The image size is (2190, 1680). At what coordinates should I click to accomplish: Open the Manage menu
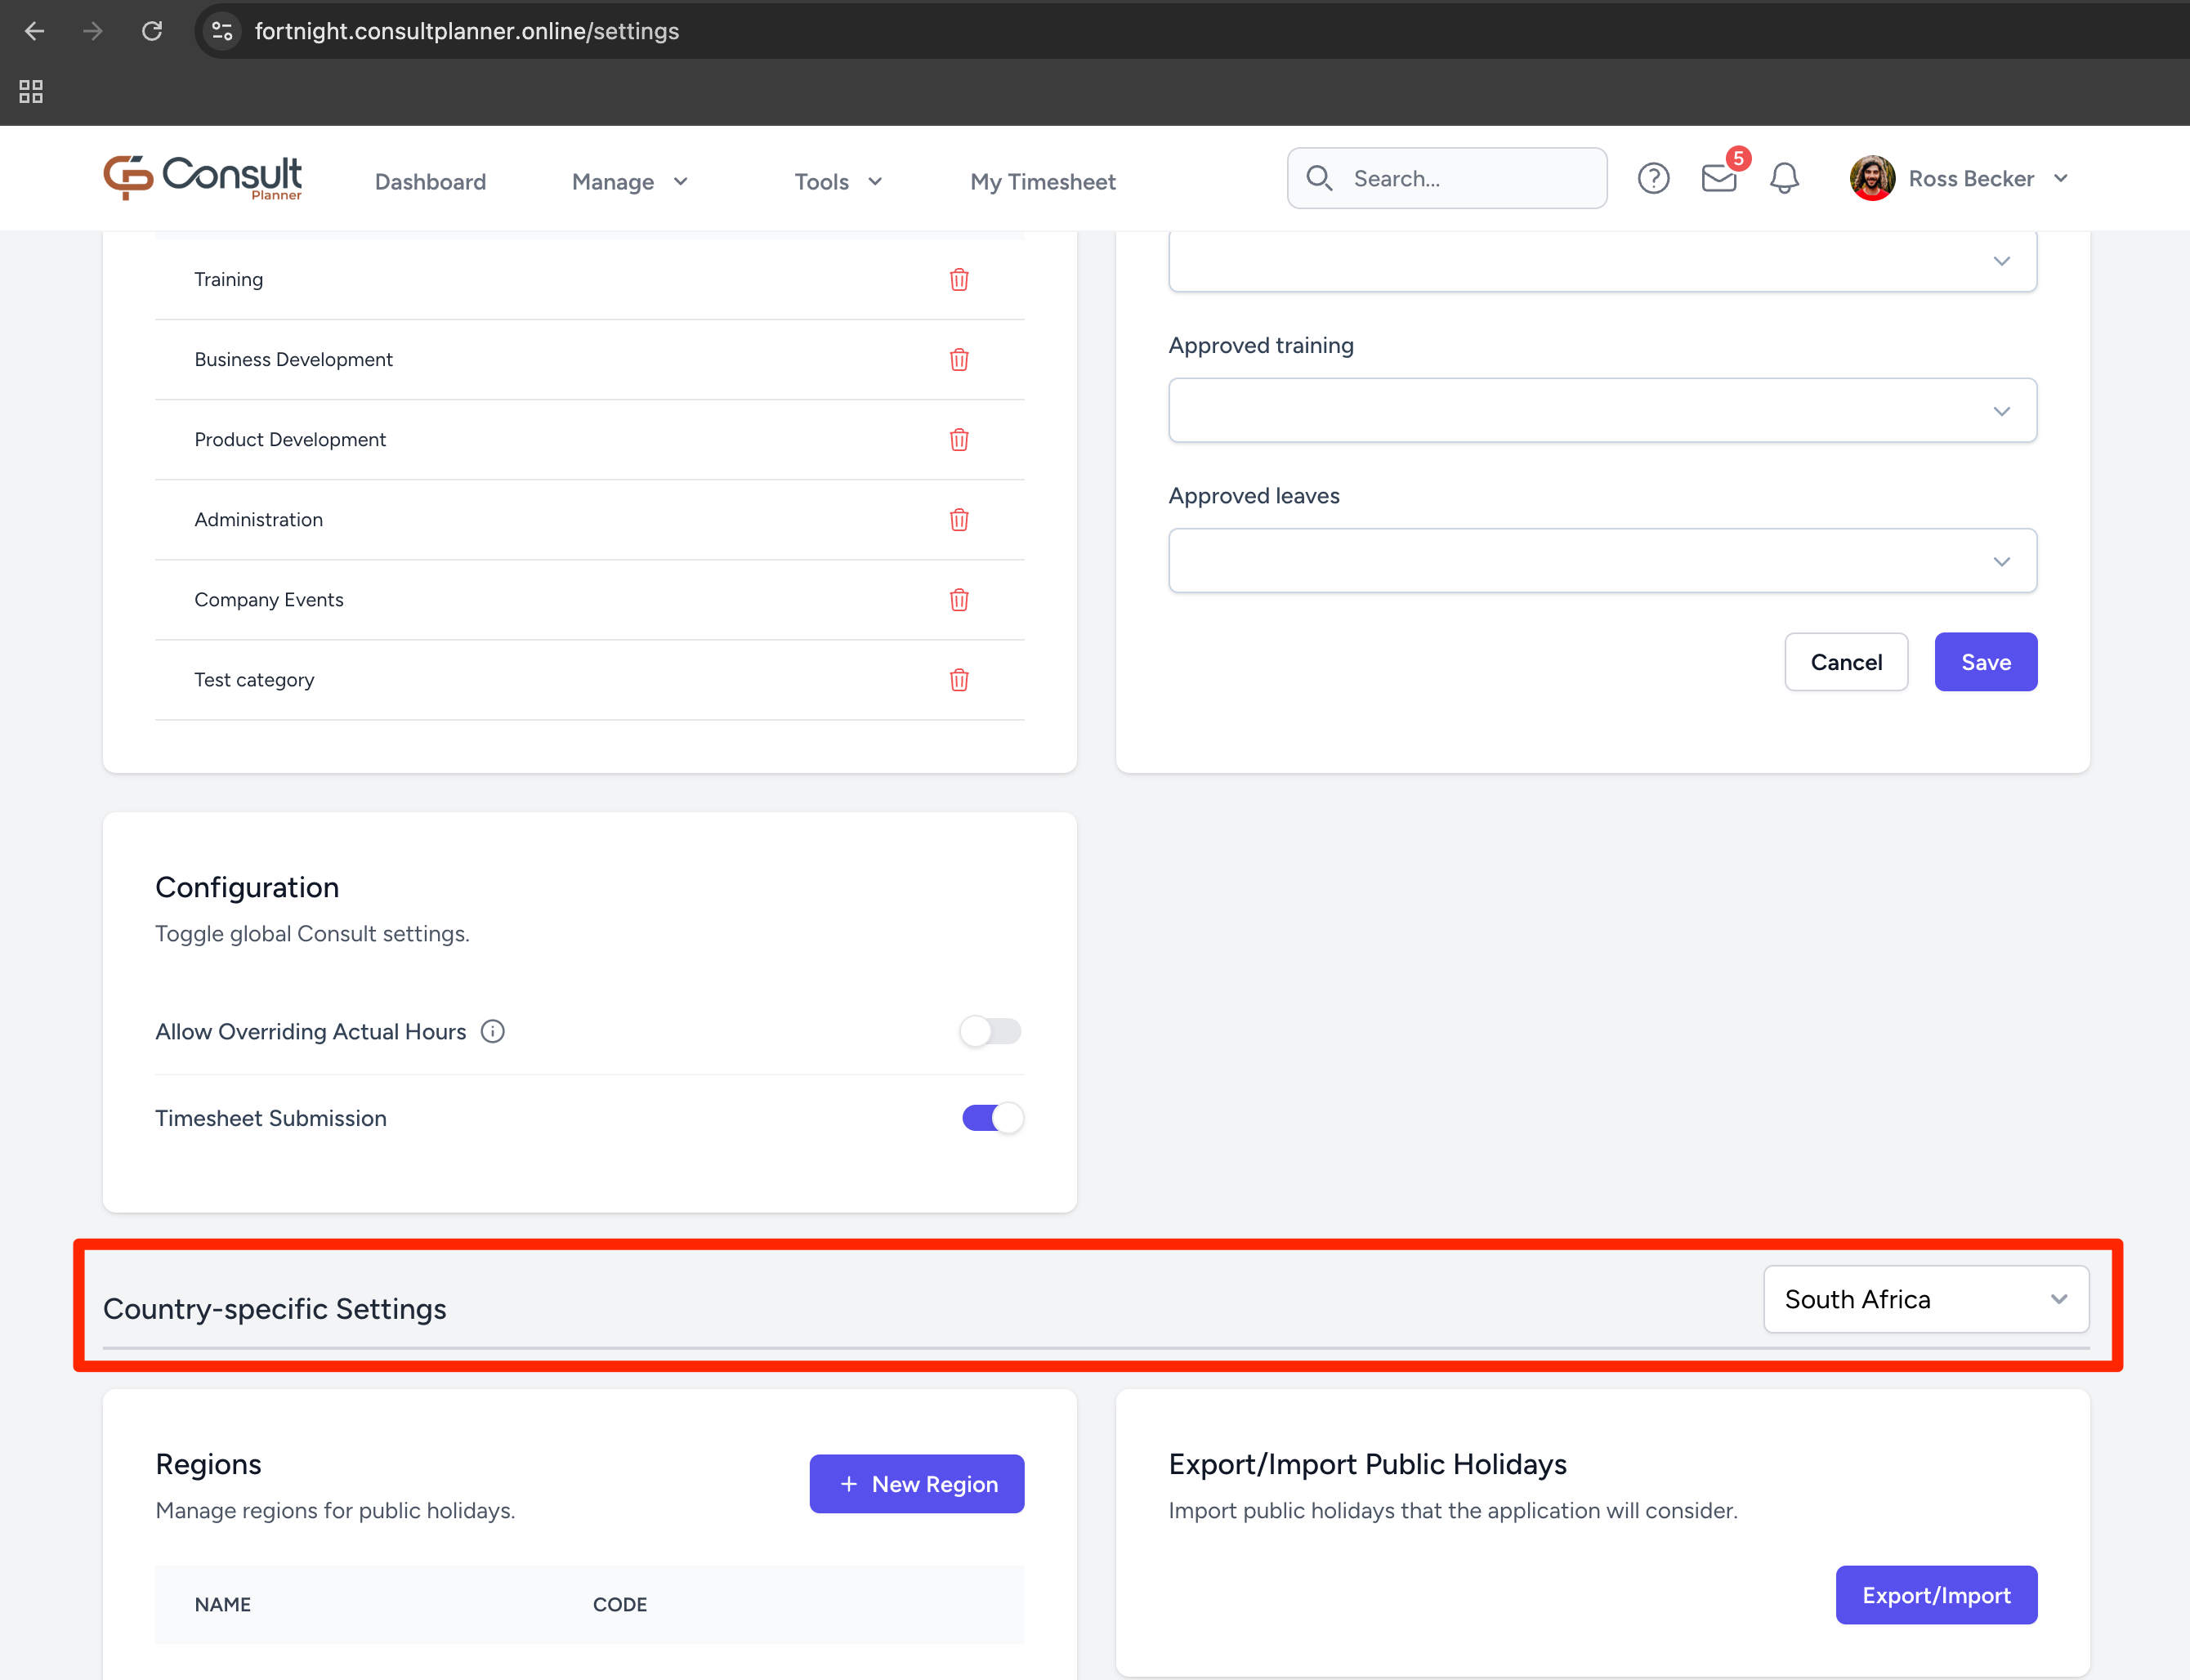(629, 182)
